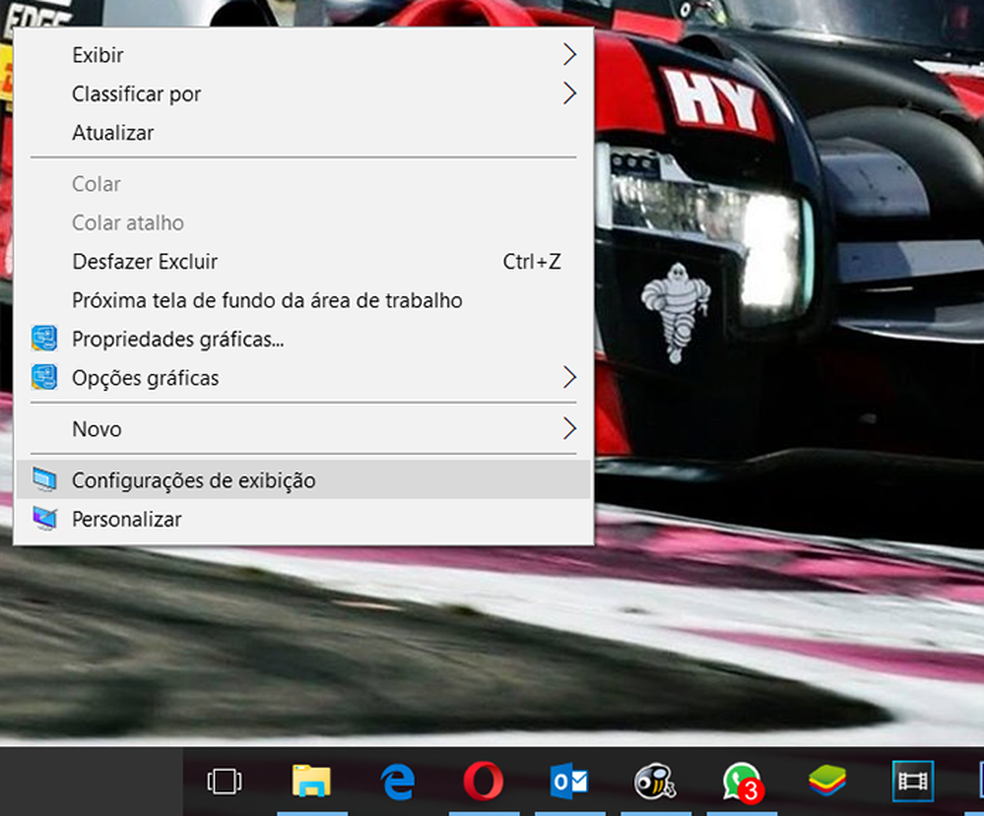Open Propriedades gráficas...
This screenshot has height=816, width=984.
pyautogui.click(x=304, y=340)
